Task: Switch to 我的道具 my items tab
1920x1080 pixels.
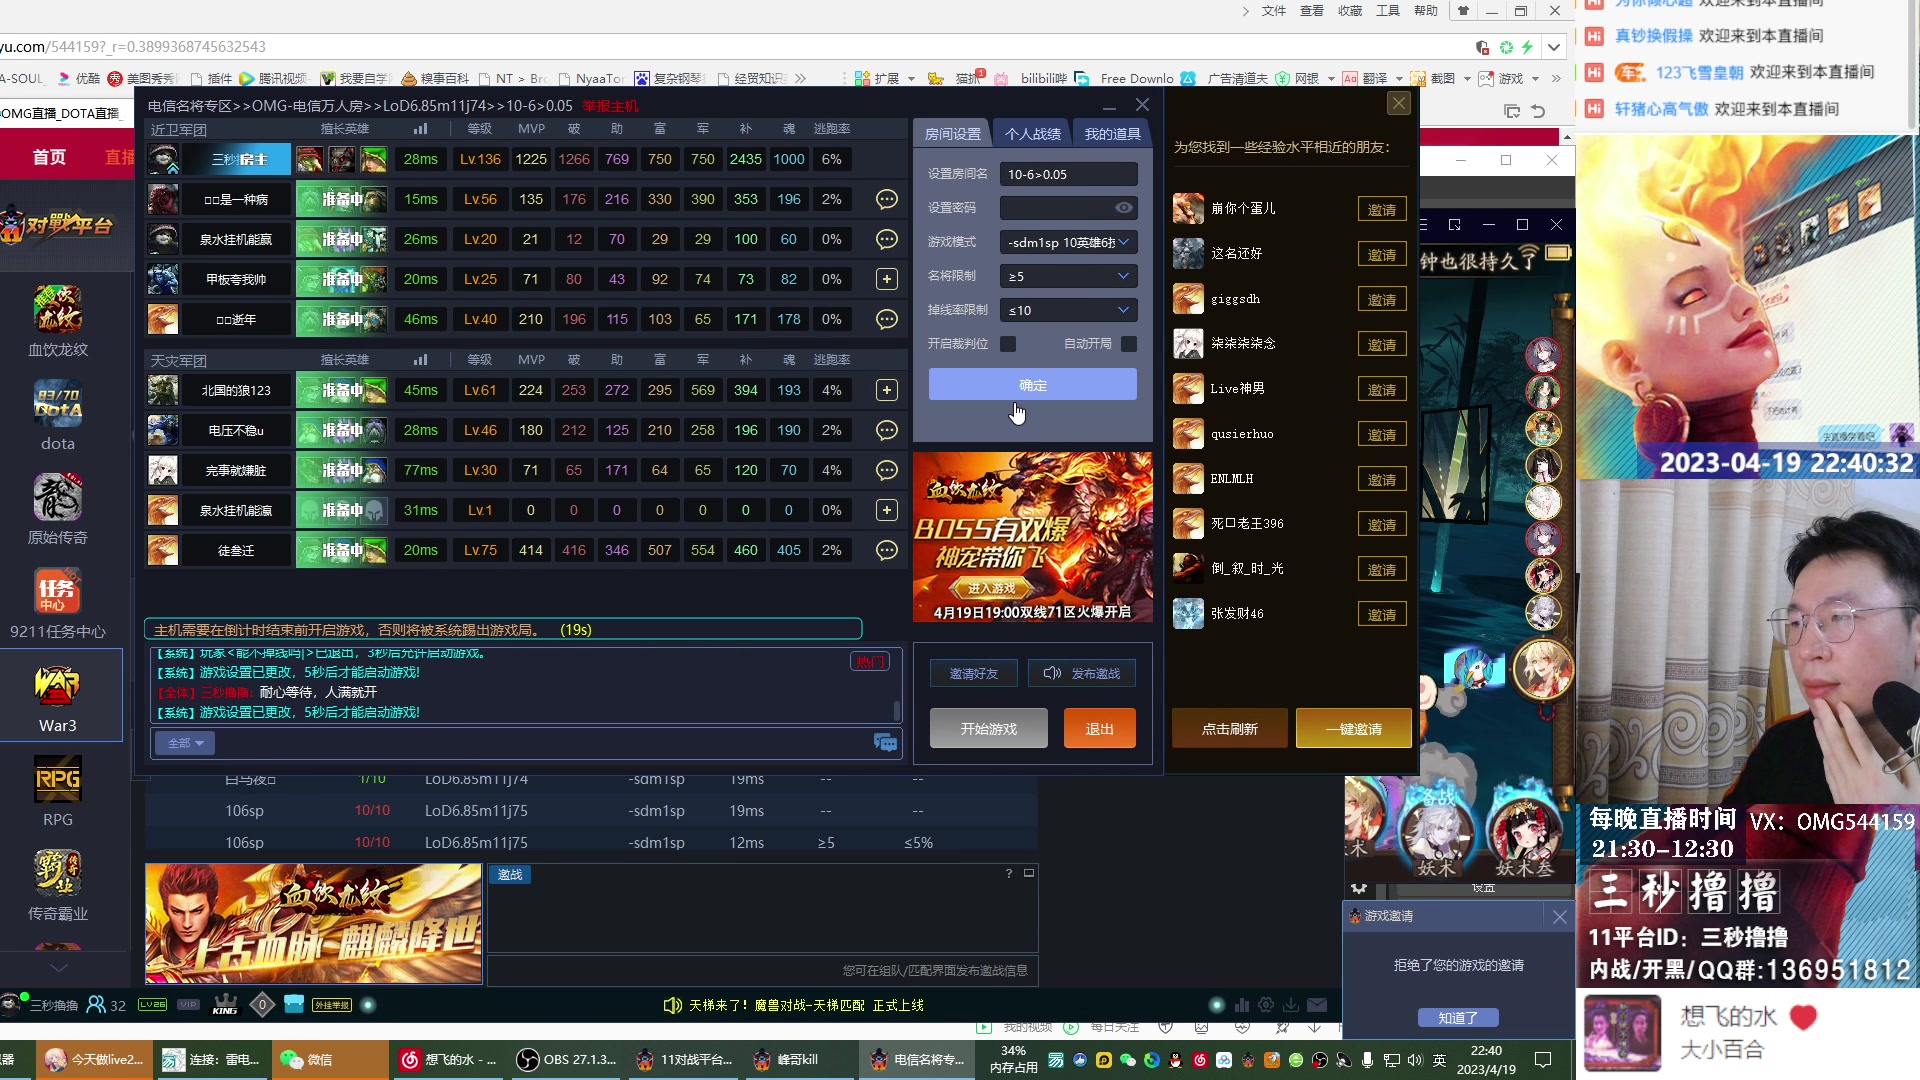Action: pos(1112,133)
